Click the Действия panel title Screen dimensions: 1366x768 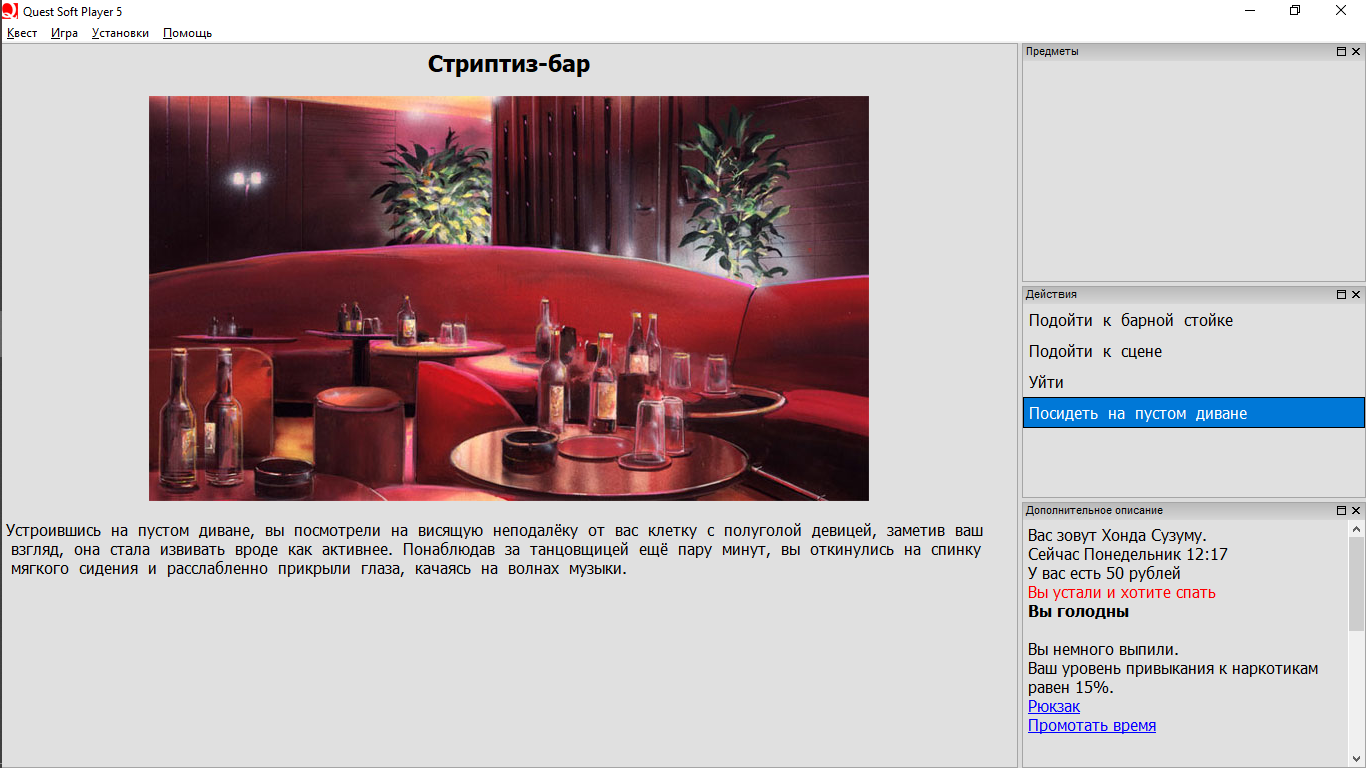(1051, 294)
